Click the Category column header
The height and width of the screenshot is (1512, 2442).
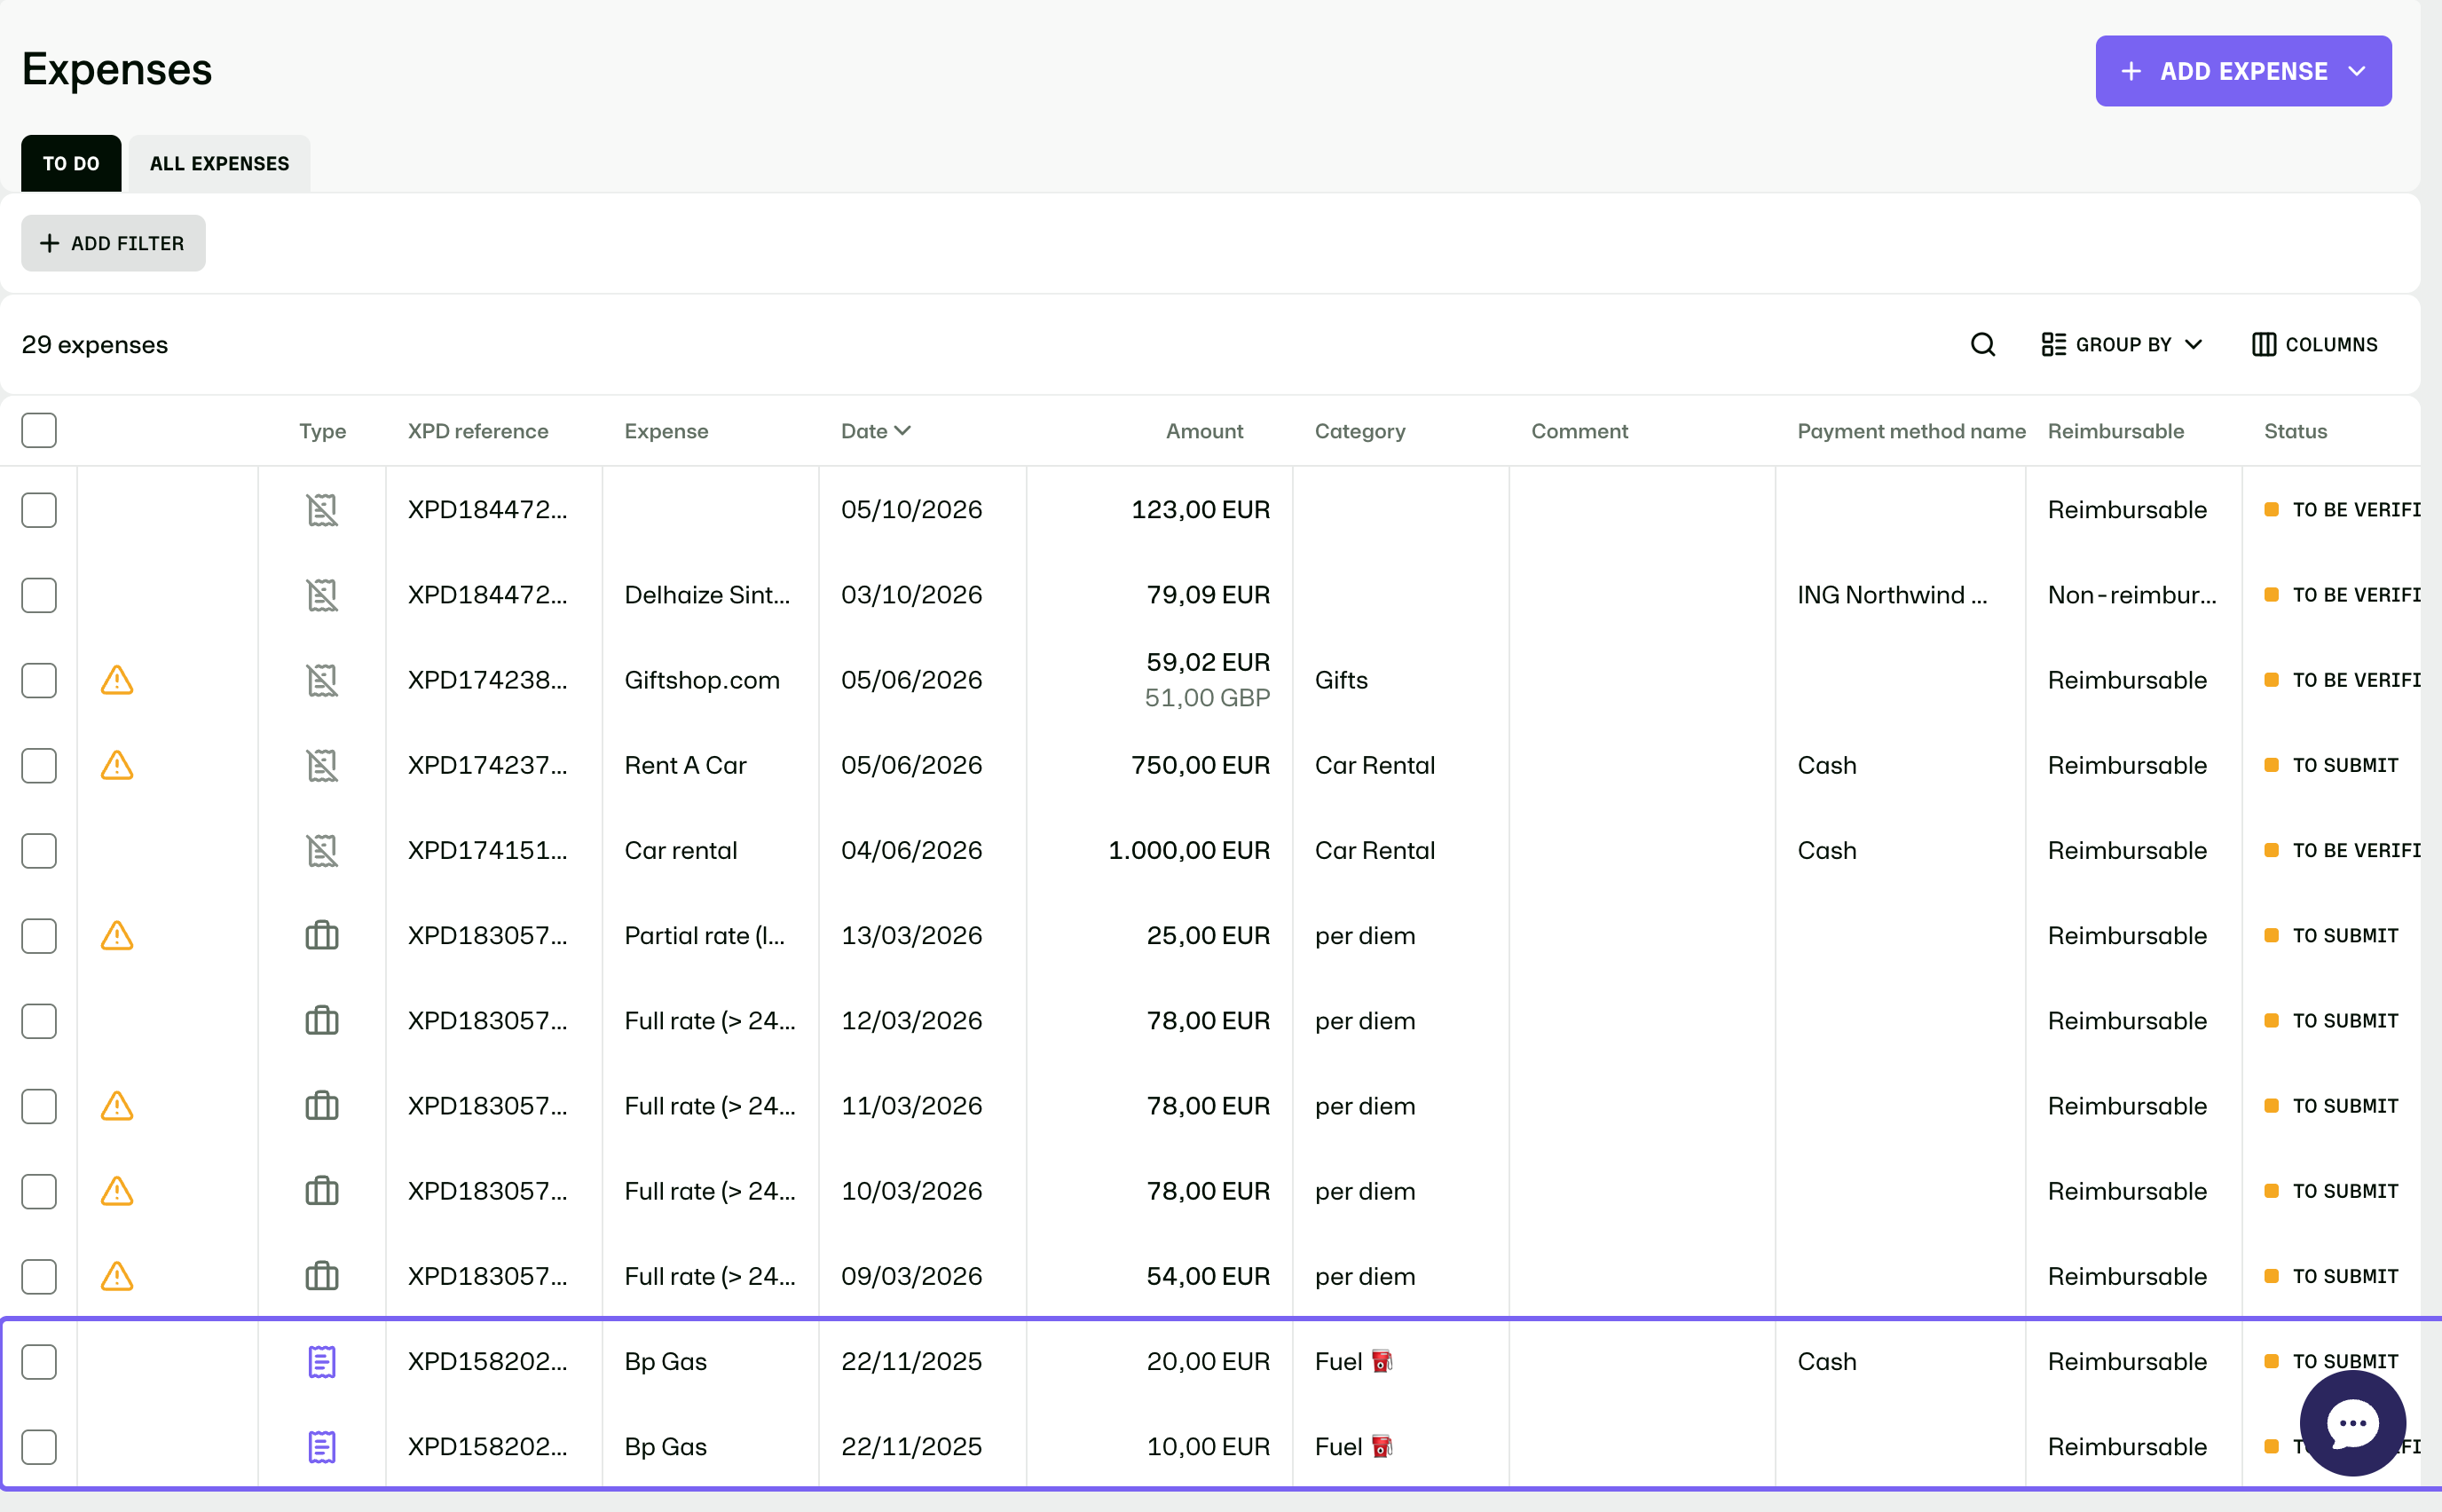click(1360, 431)
